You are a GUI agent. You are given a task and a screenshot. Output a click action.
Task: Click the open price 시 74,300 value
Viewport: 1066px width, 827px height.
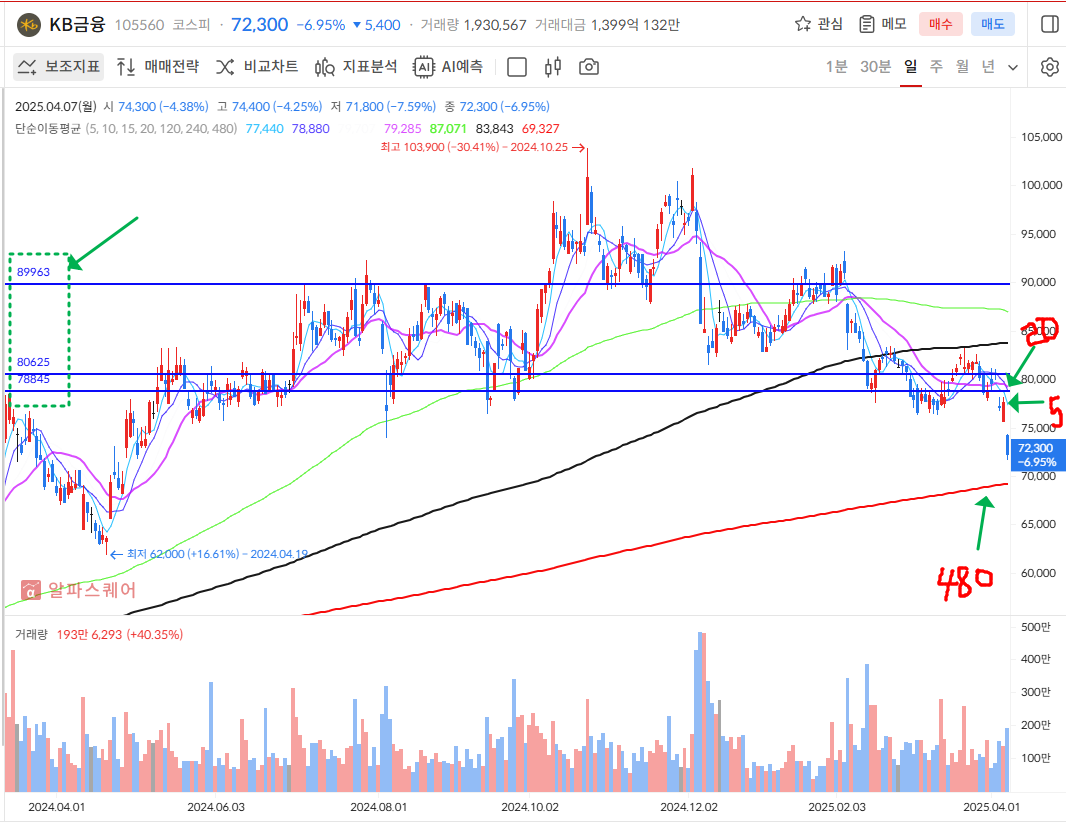click(156, 107)
